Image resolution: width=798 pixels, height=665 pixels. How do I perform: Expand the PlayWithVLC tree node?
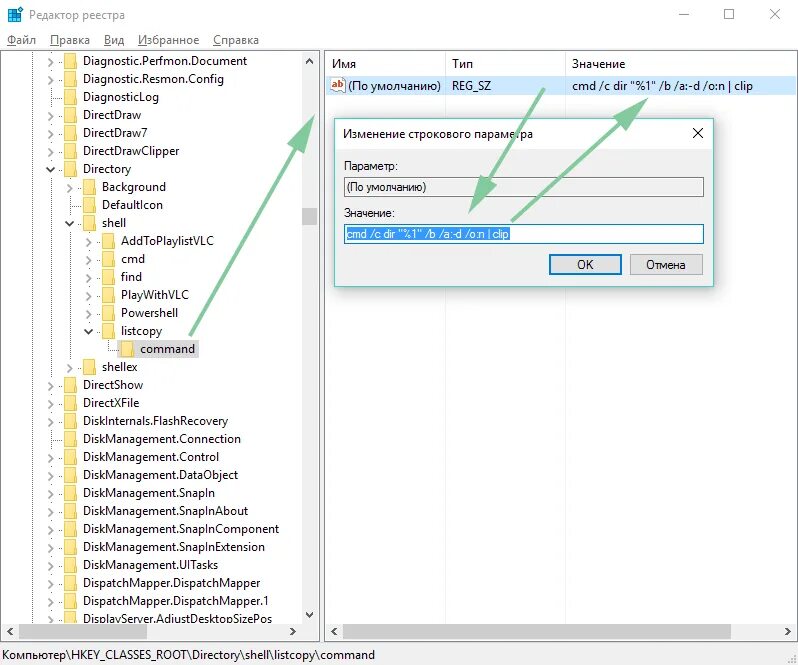point(88,296)
